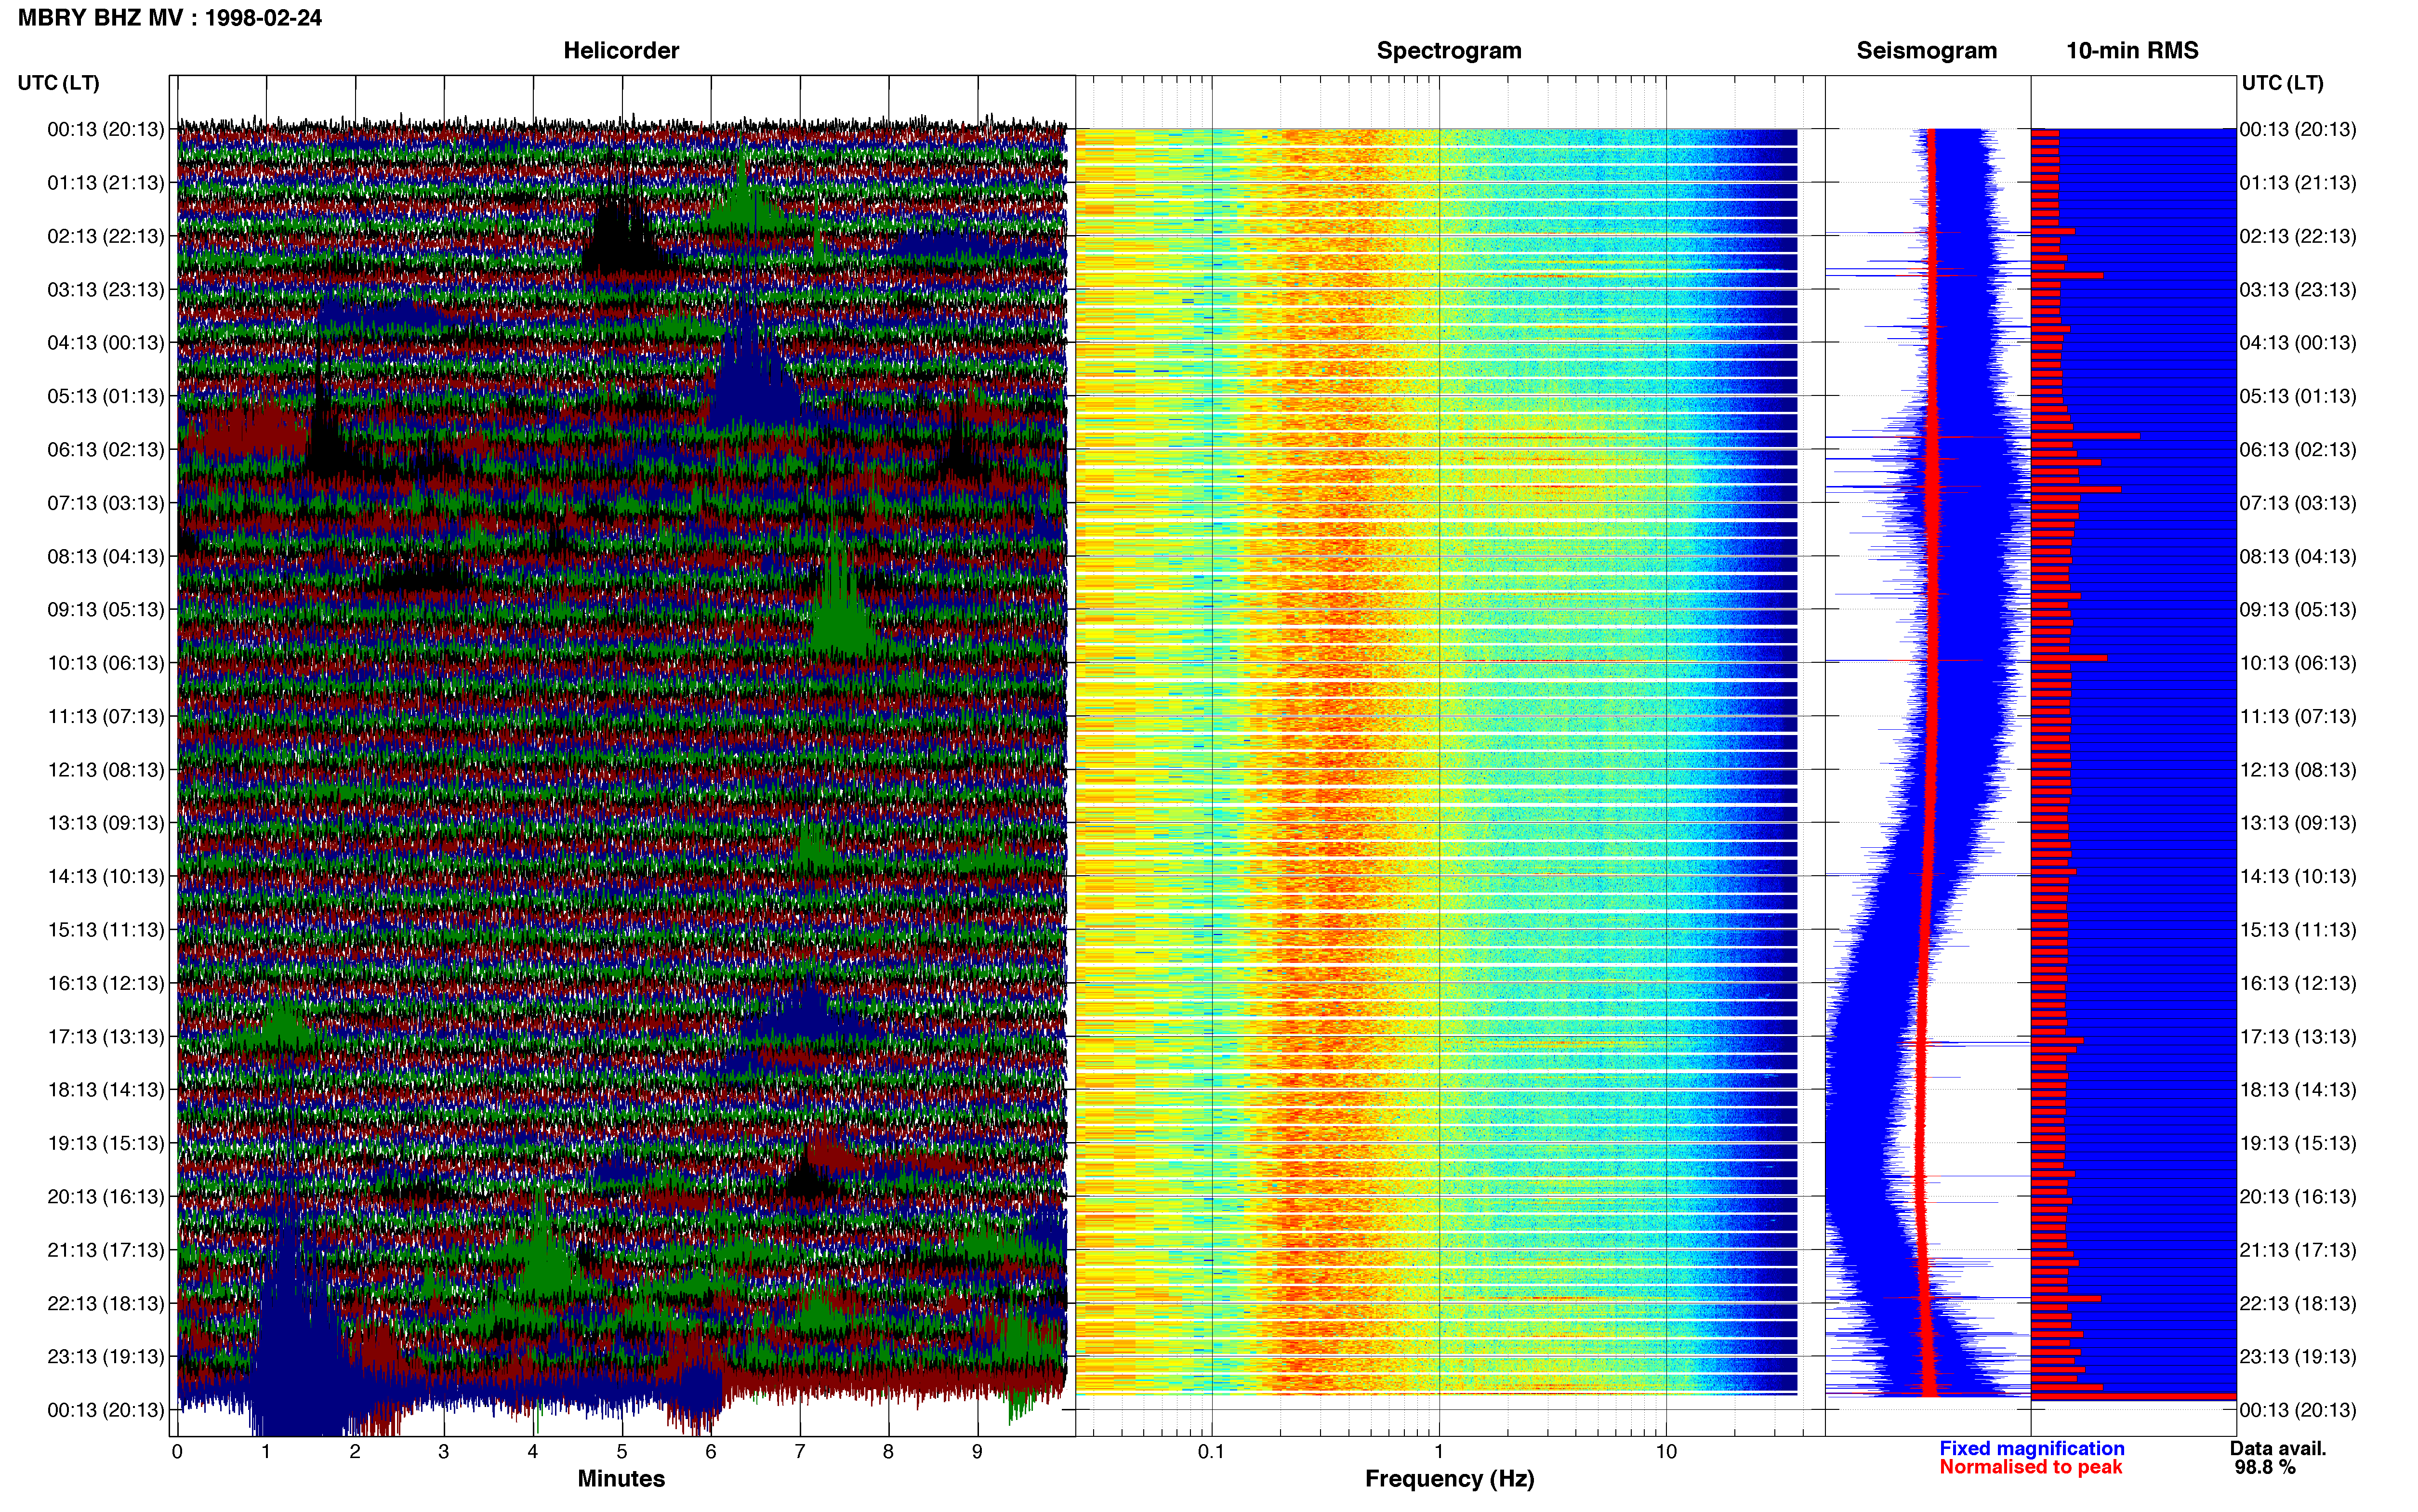Image resolution: width=2418 pixels, height=1512 pixels.
Task: Click the 'Helicorder' panel heading
Action: pyautogui.click(x=621, y=51)
